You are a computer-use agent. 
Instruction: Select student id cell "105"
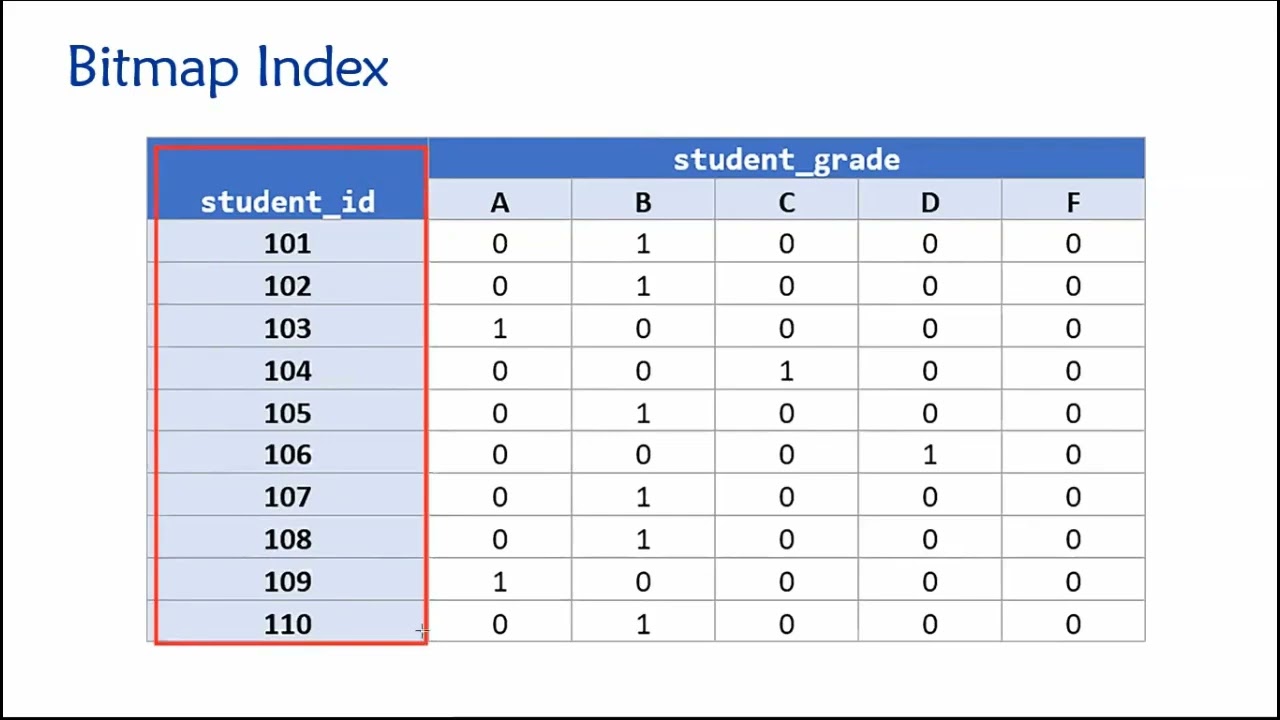click(288, 412)
